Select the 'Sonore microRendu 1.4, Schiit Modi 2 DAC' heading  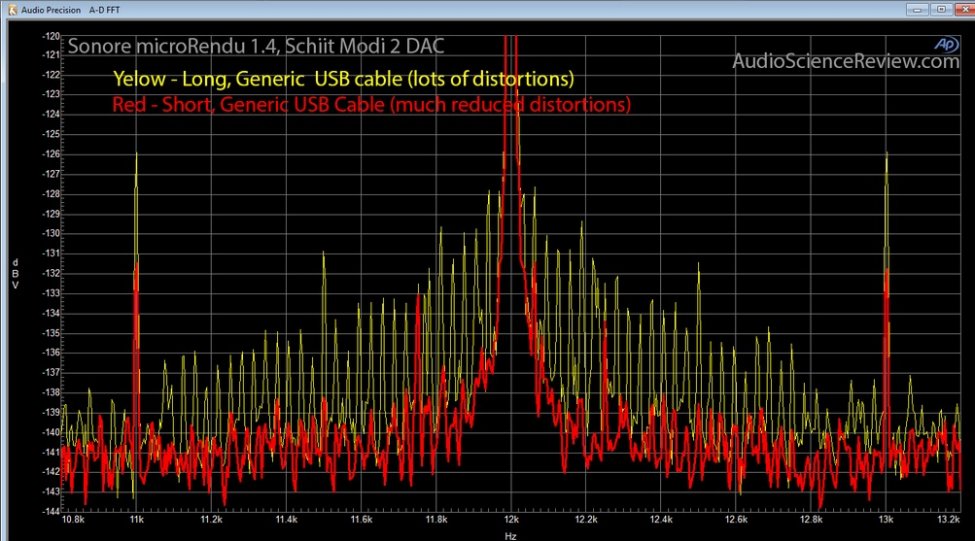[256, 46]
